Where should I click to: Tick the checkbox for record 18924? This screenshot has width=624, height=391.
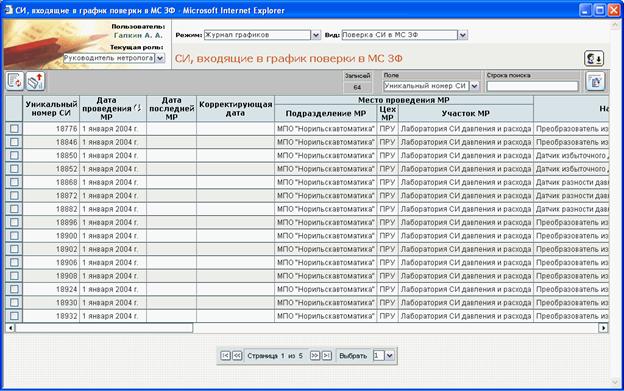click(14, 289)
